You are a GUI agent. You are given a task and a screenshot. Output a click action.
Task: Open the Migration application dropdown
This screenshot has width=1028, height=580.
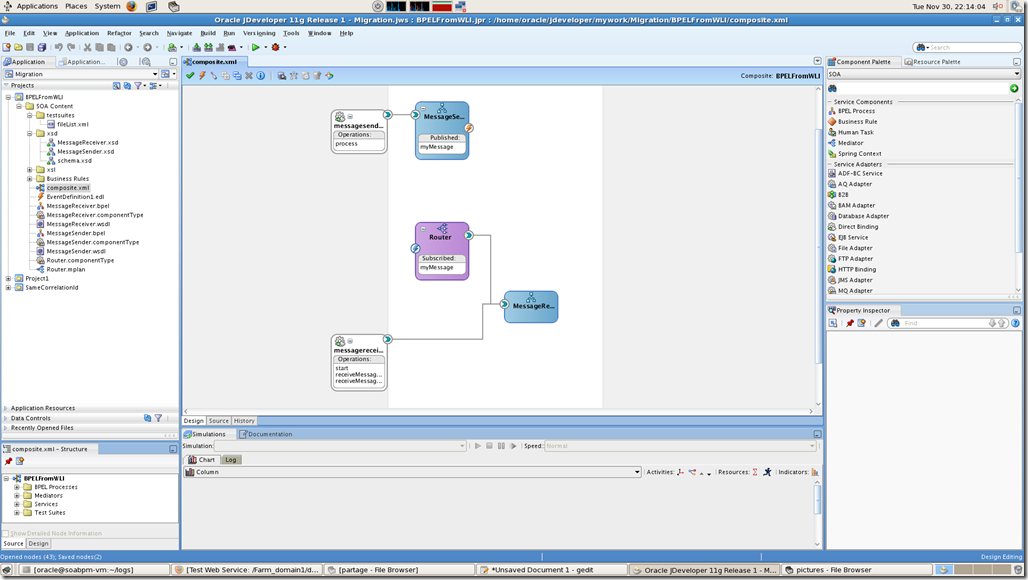tap(81, 74)
